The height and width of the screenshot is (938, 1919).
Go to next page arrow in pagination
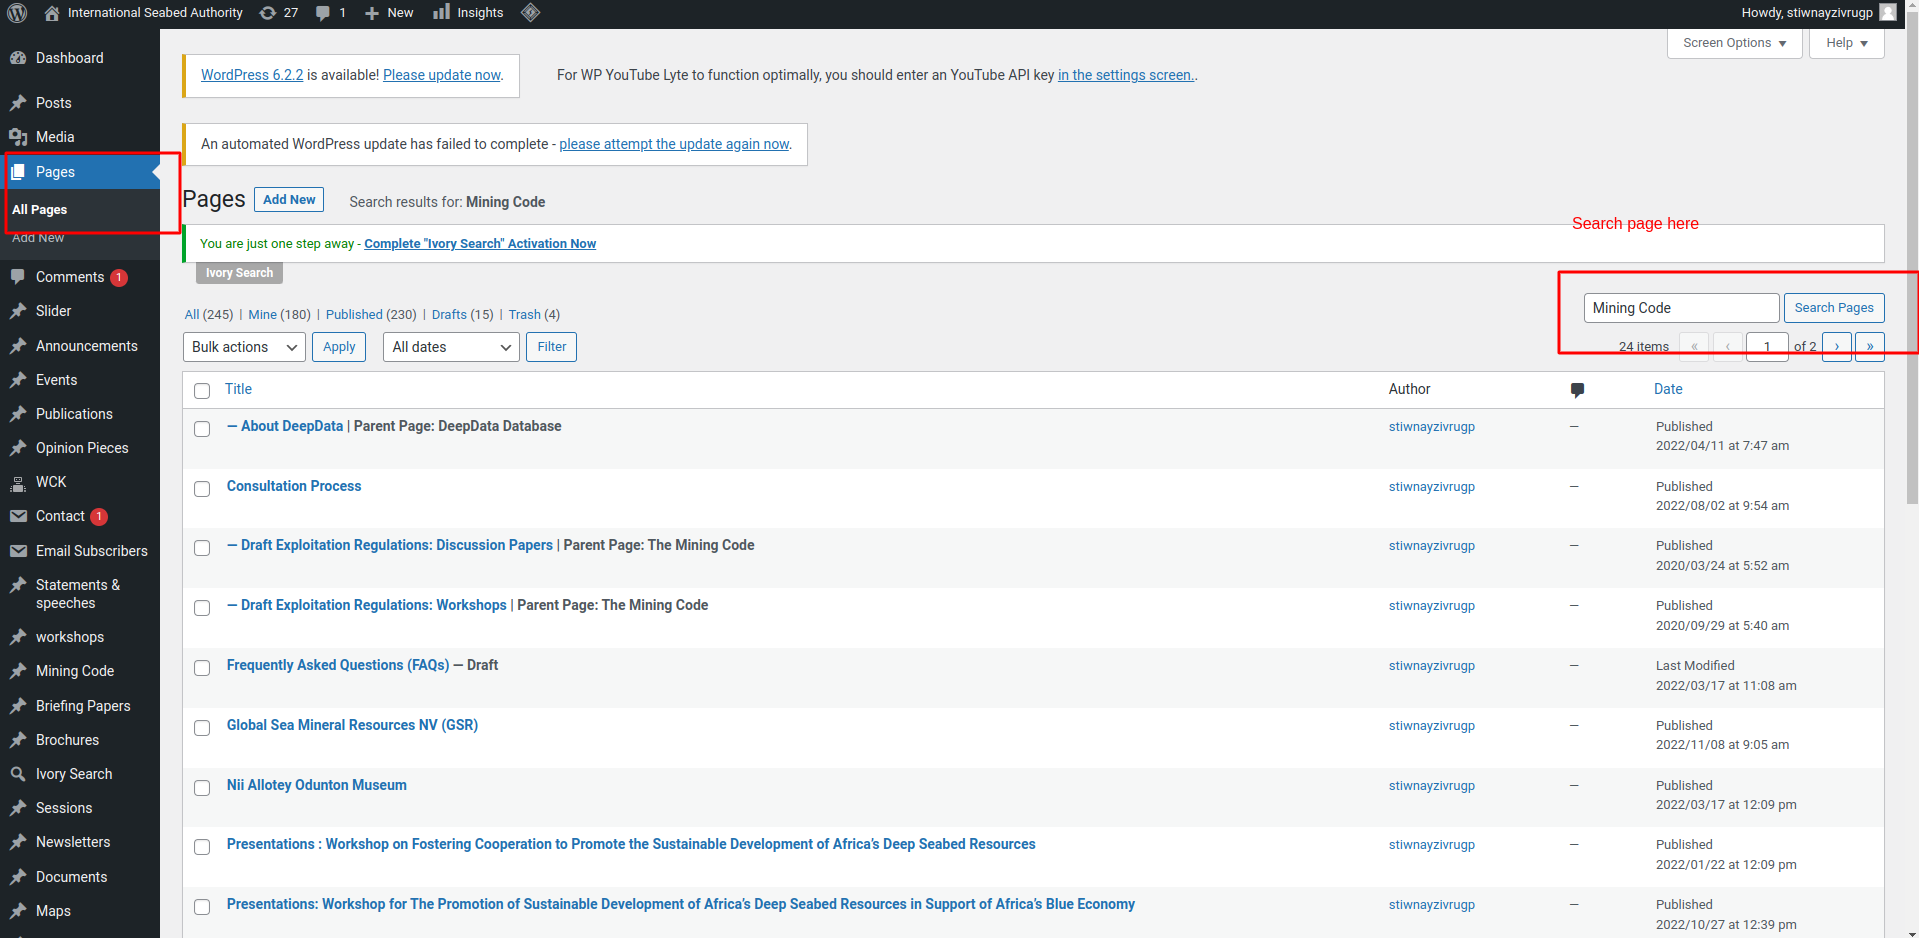point(1837,347)
